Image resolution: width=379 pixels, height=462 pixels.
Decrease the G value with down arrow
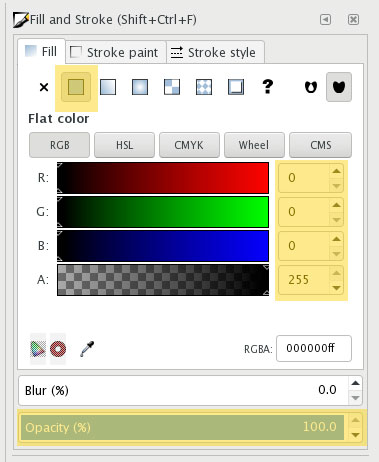[x=336, y=219]
